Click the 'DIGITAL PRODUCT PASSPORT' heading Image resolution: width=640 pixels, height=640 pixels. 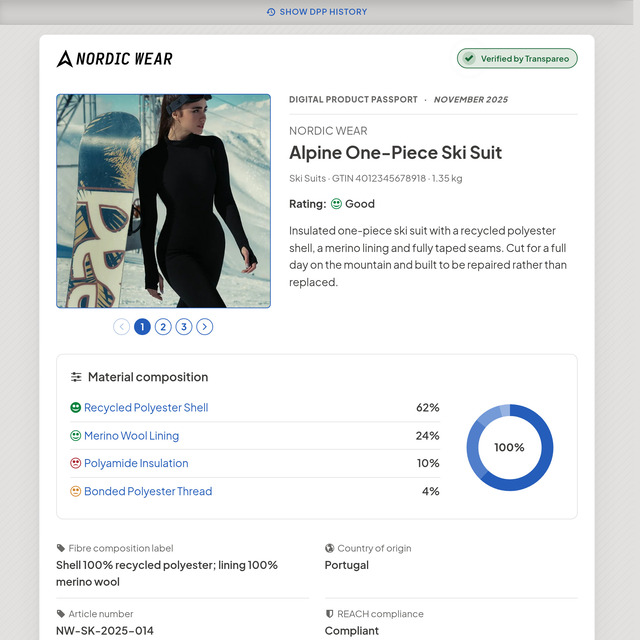click(353, 100)
